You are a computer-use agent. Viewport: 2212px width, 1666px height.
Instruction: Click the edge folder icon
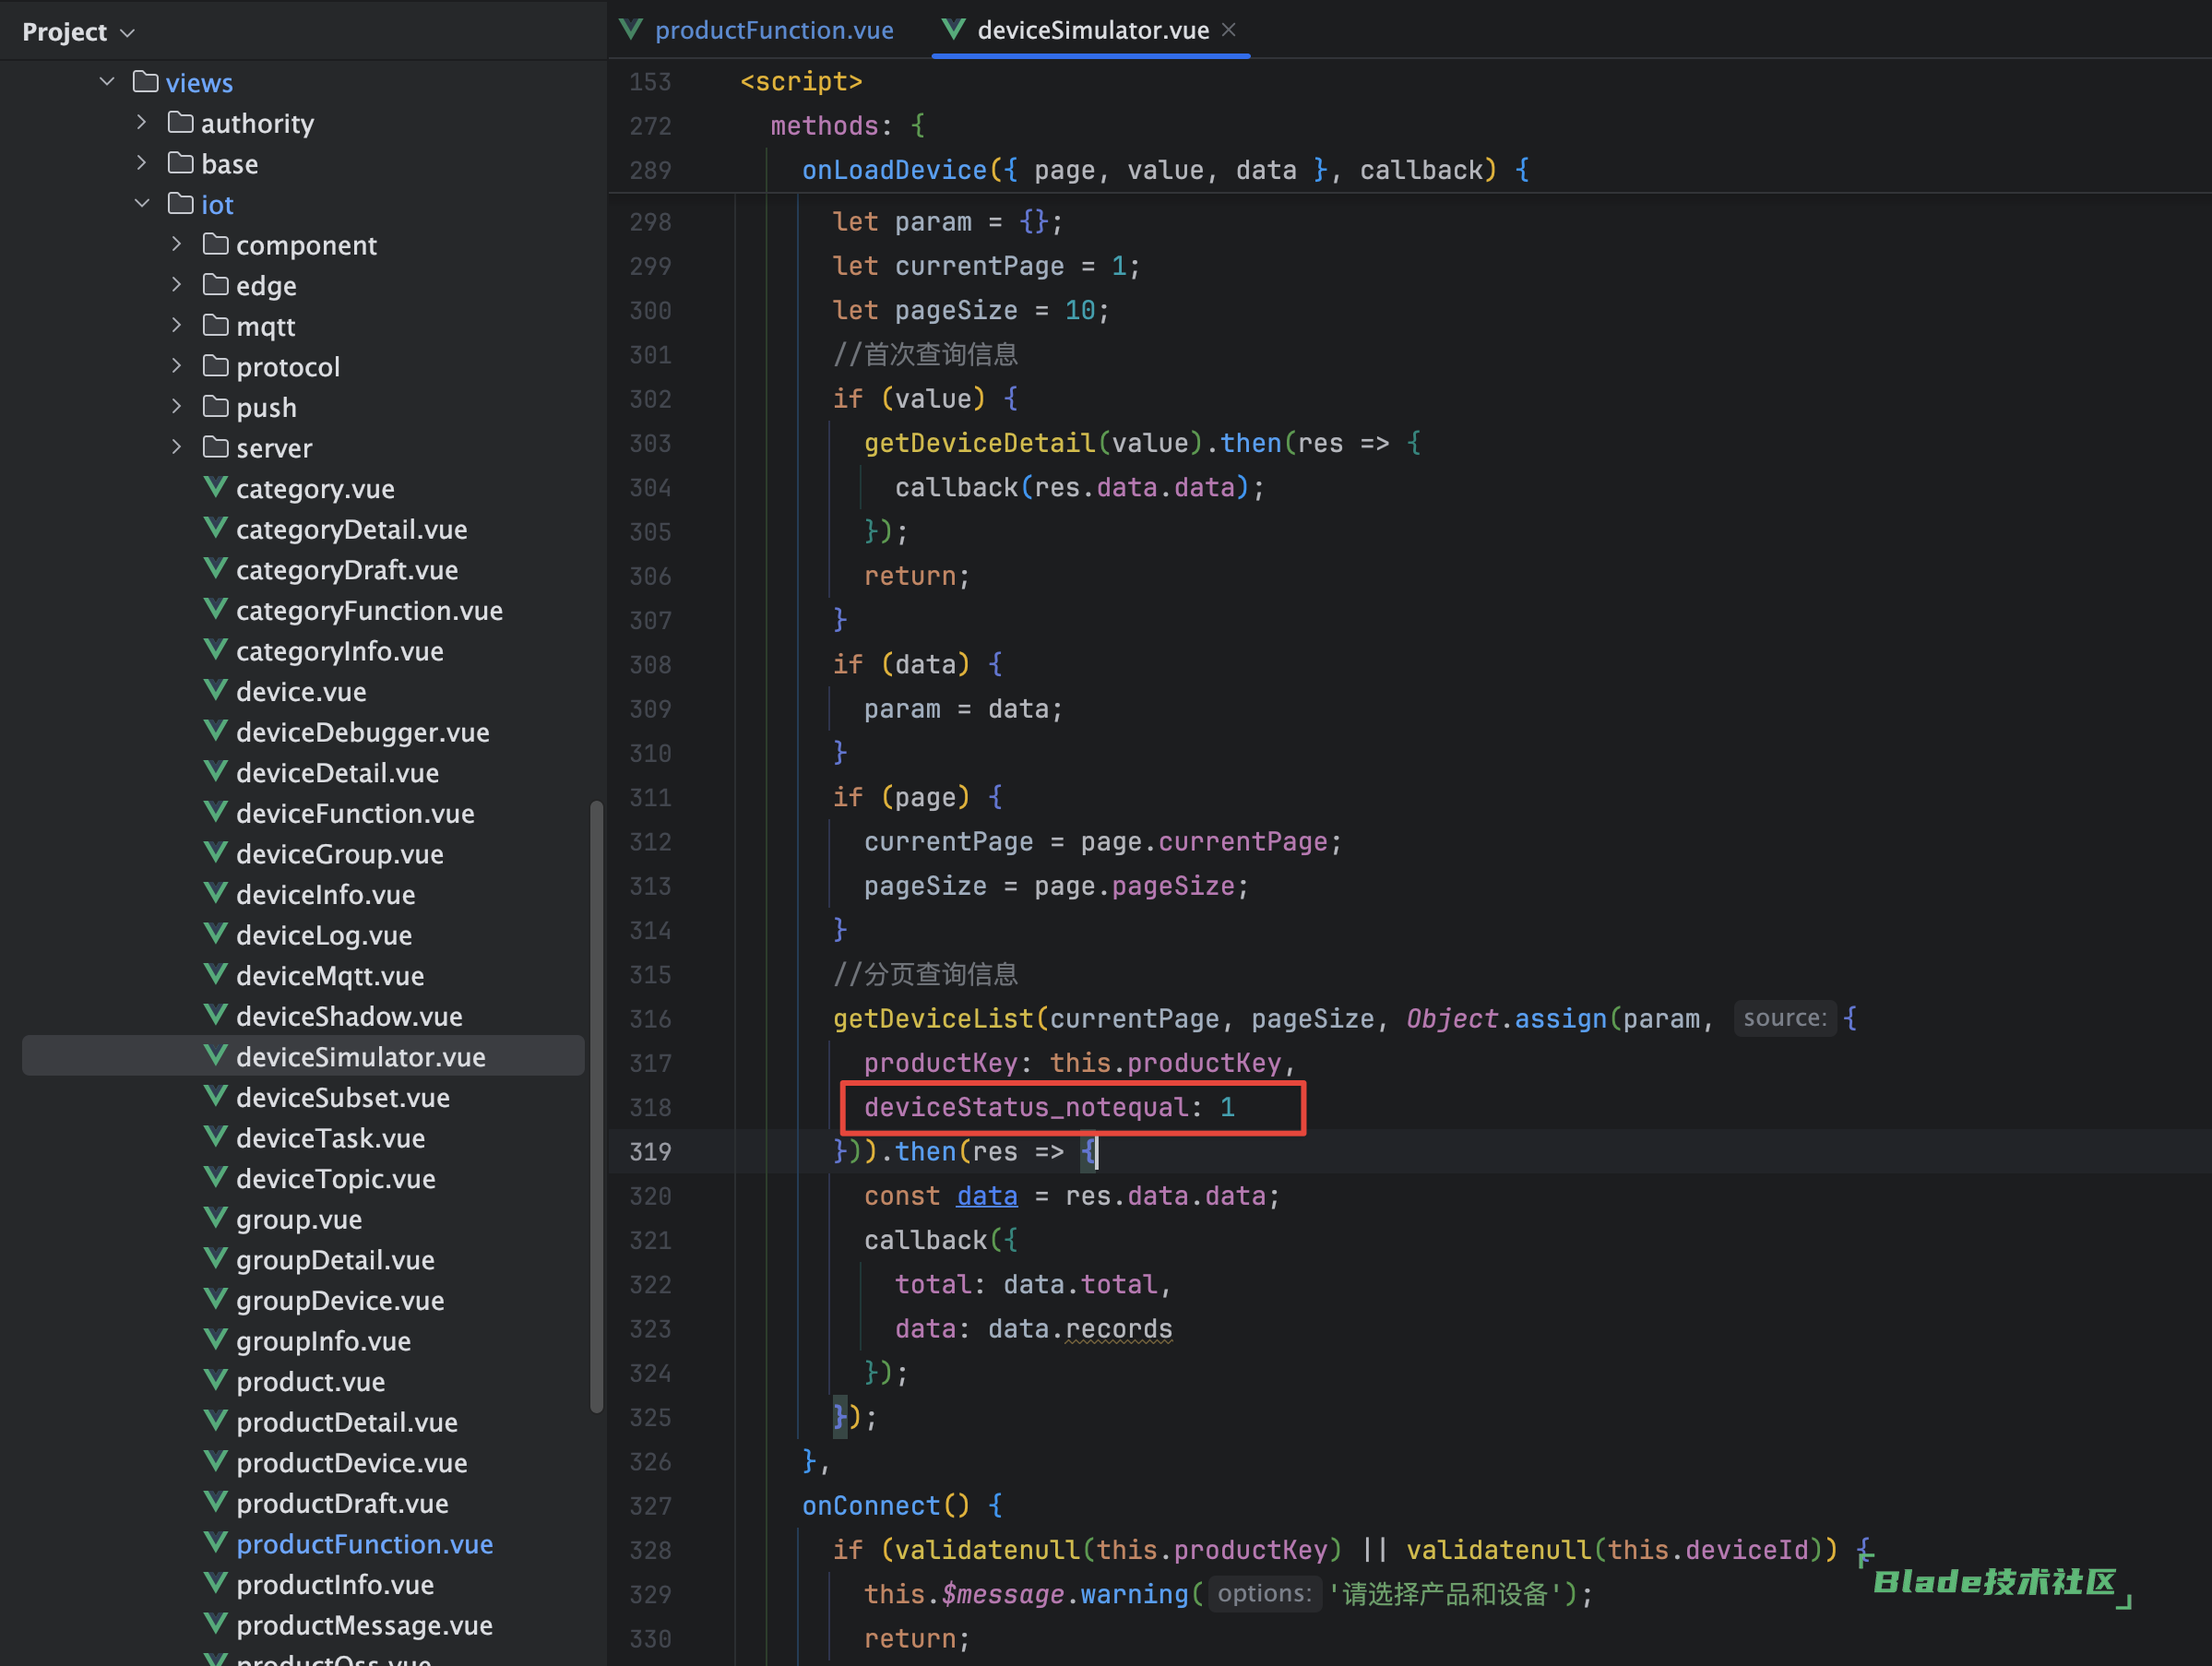click(215, 284)
